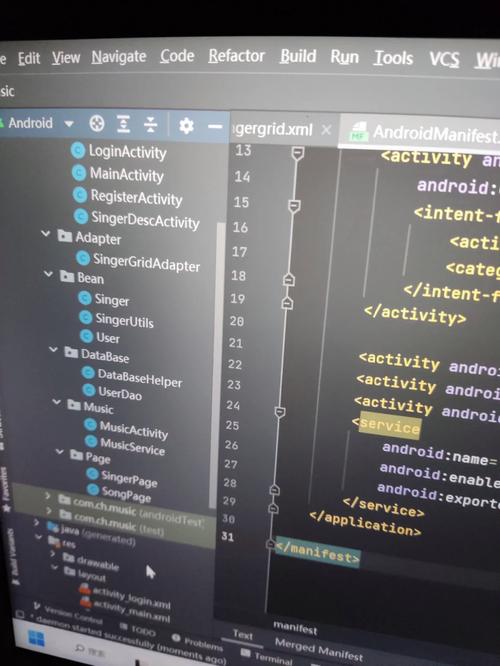Viewport: 500px width, 666px height.
Task: Open the Refactor menu
Action: 237,56
